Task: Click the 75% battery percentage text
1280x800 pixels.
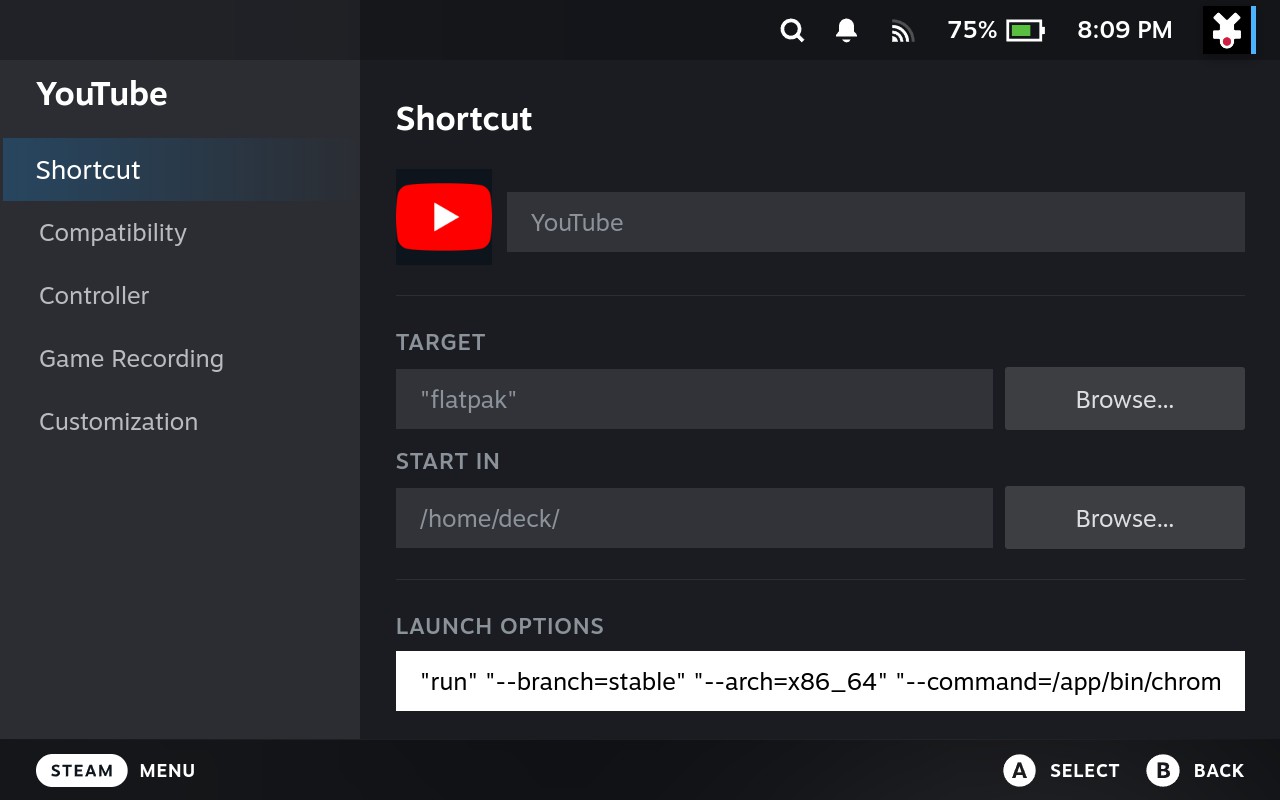Action: tap(973, 31)
